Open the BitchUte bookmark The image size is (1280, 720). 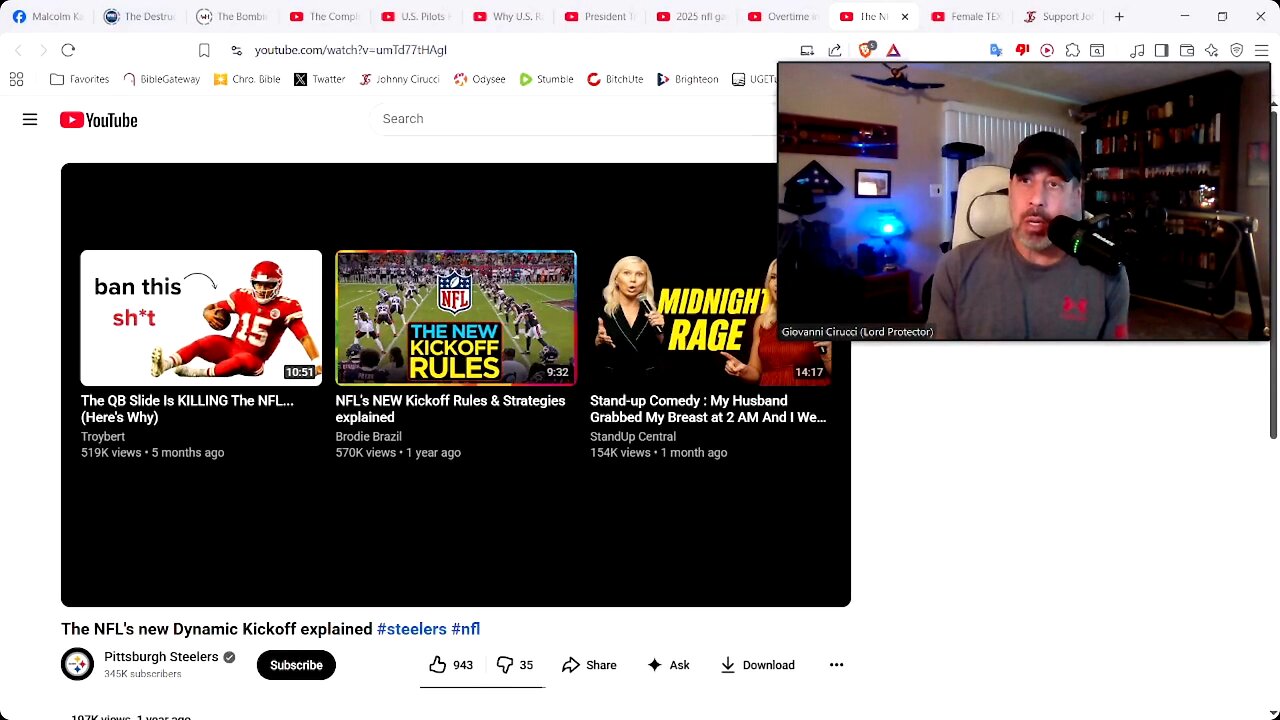click(615, 79)
